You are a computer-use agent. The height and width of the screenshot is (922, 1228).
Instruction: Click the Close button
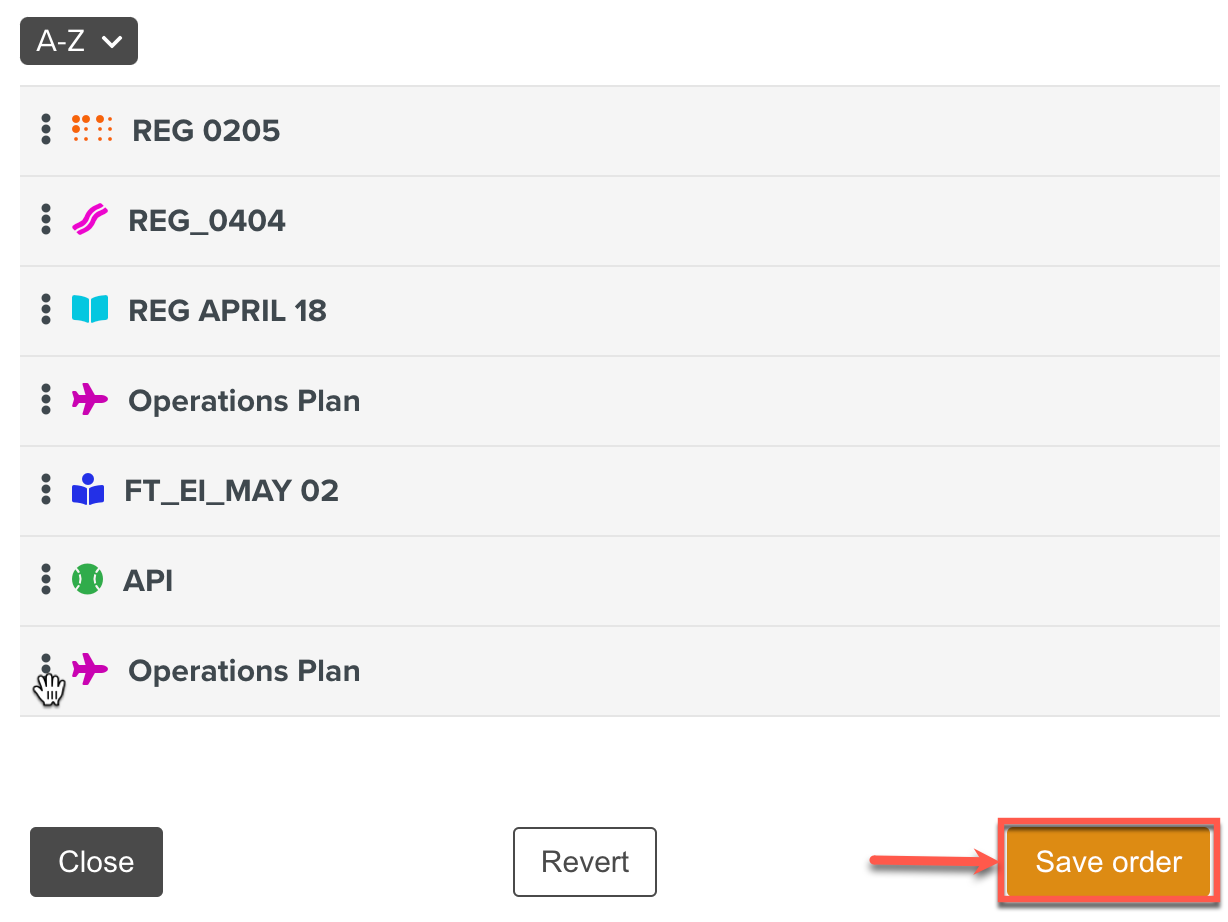96,862
